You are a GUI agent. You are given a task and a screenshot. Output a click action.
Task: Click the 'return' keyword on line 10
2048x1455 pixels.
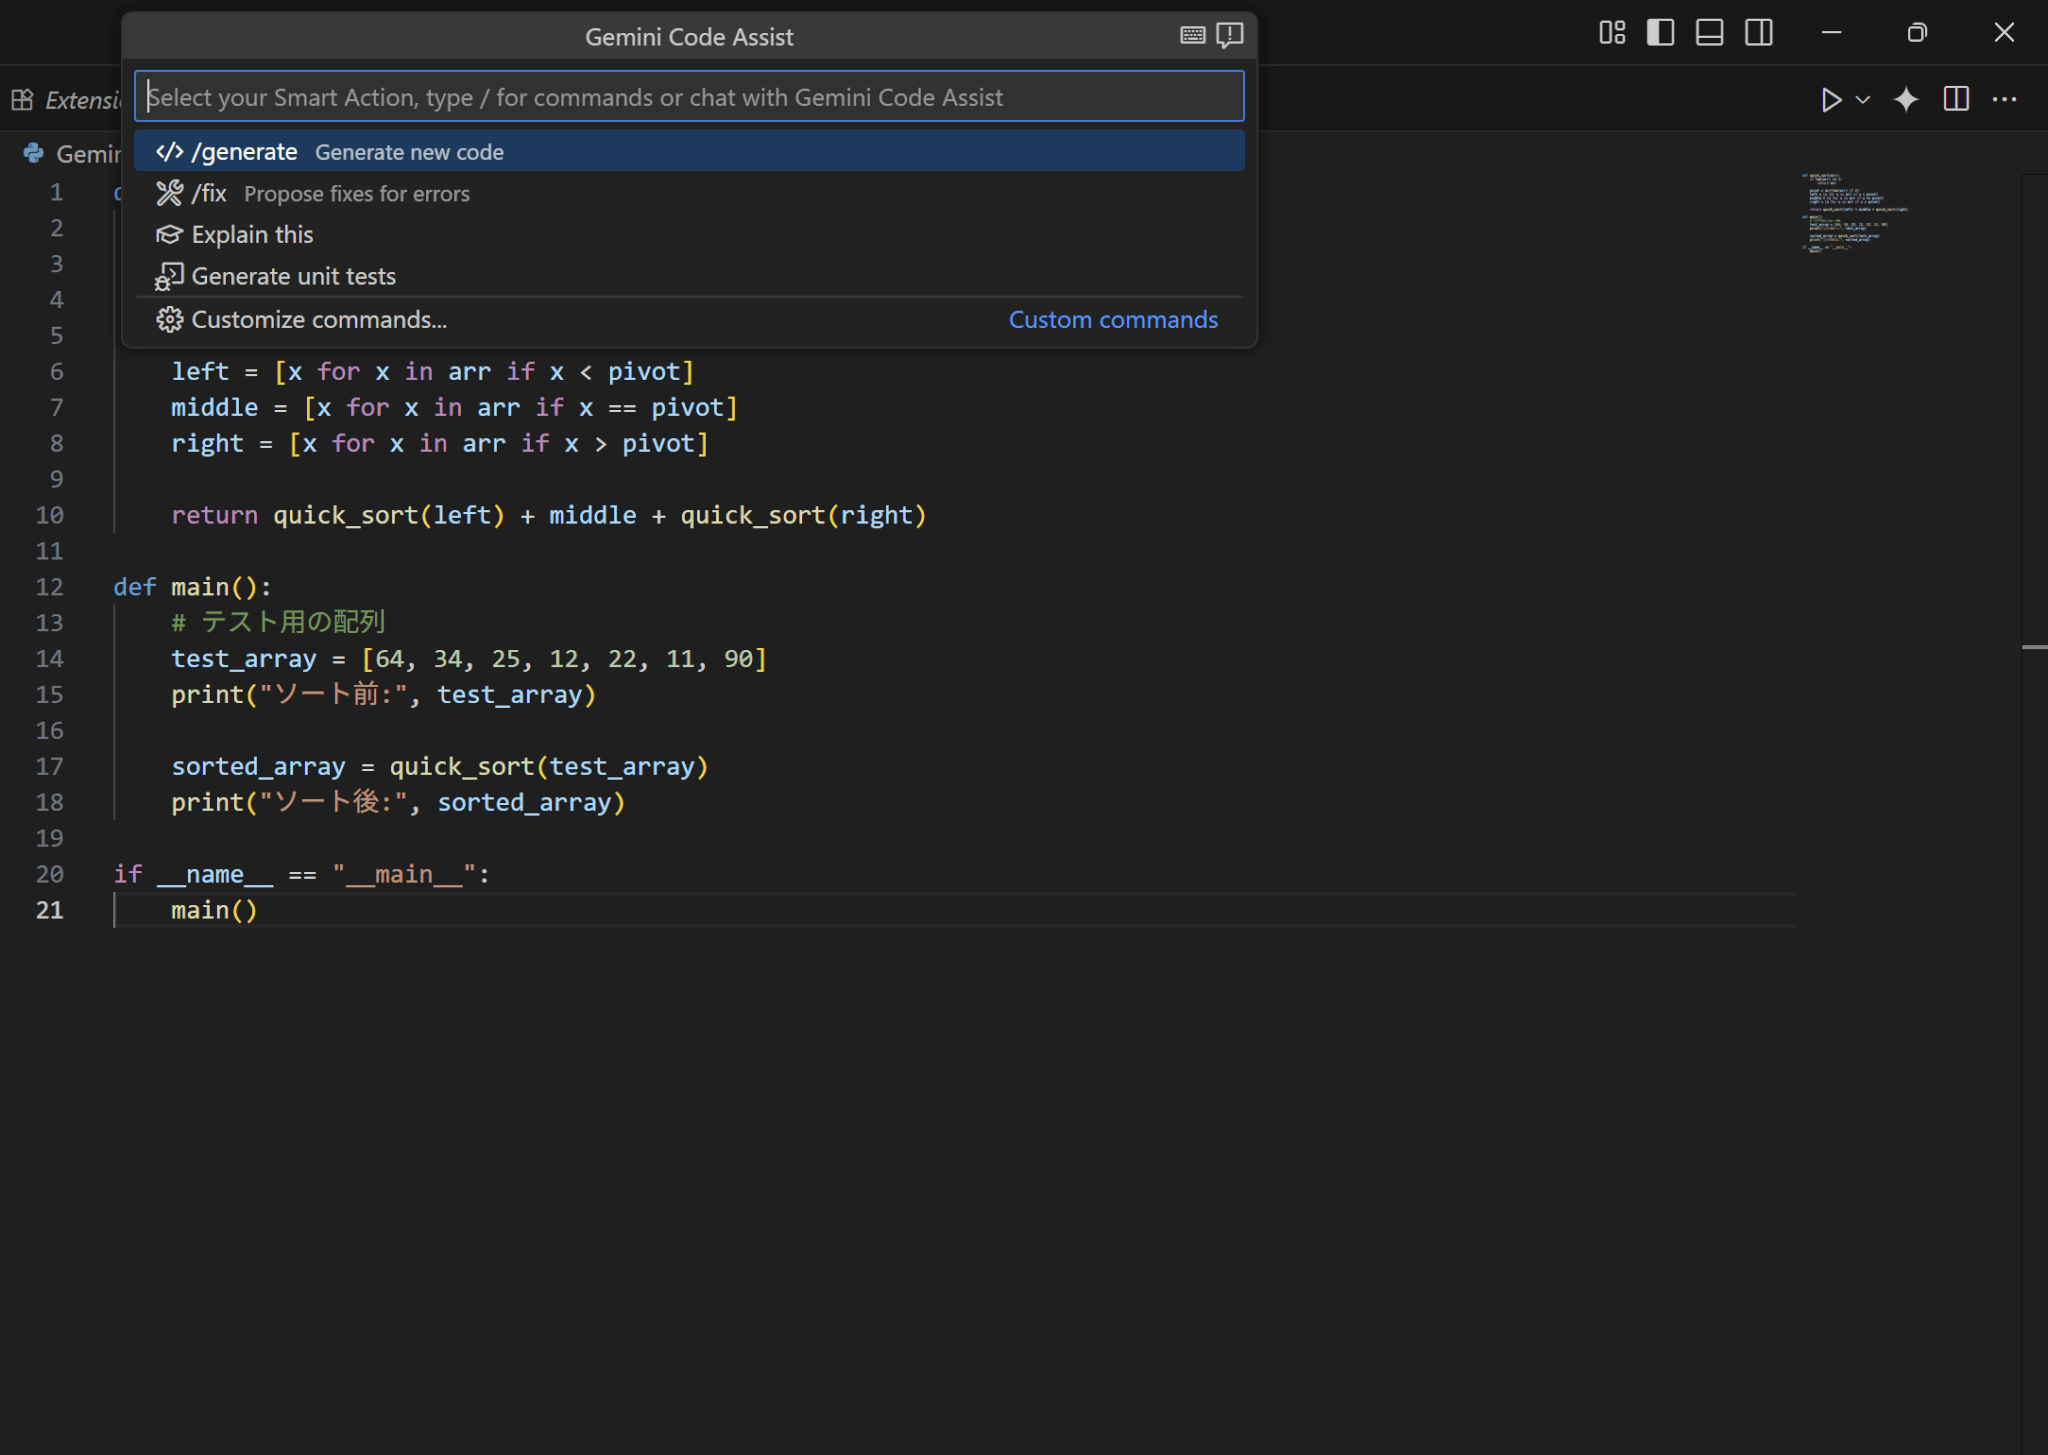coord(214,515)
